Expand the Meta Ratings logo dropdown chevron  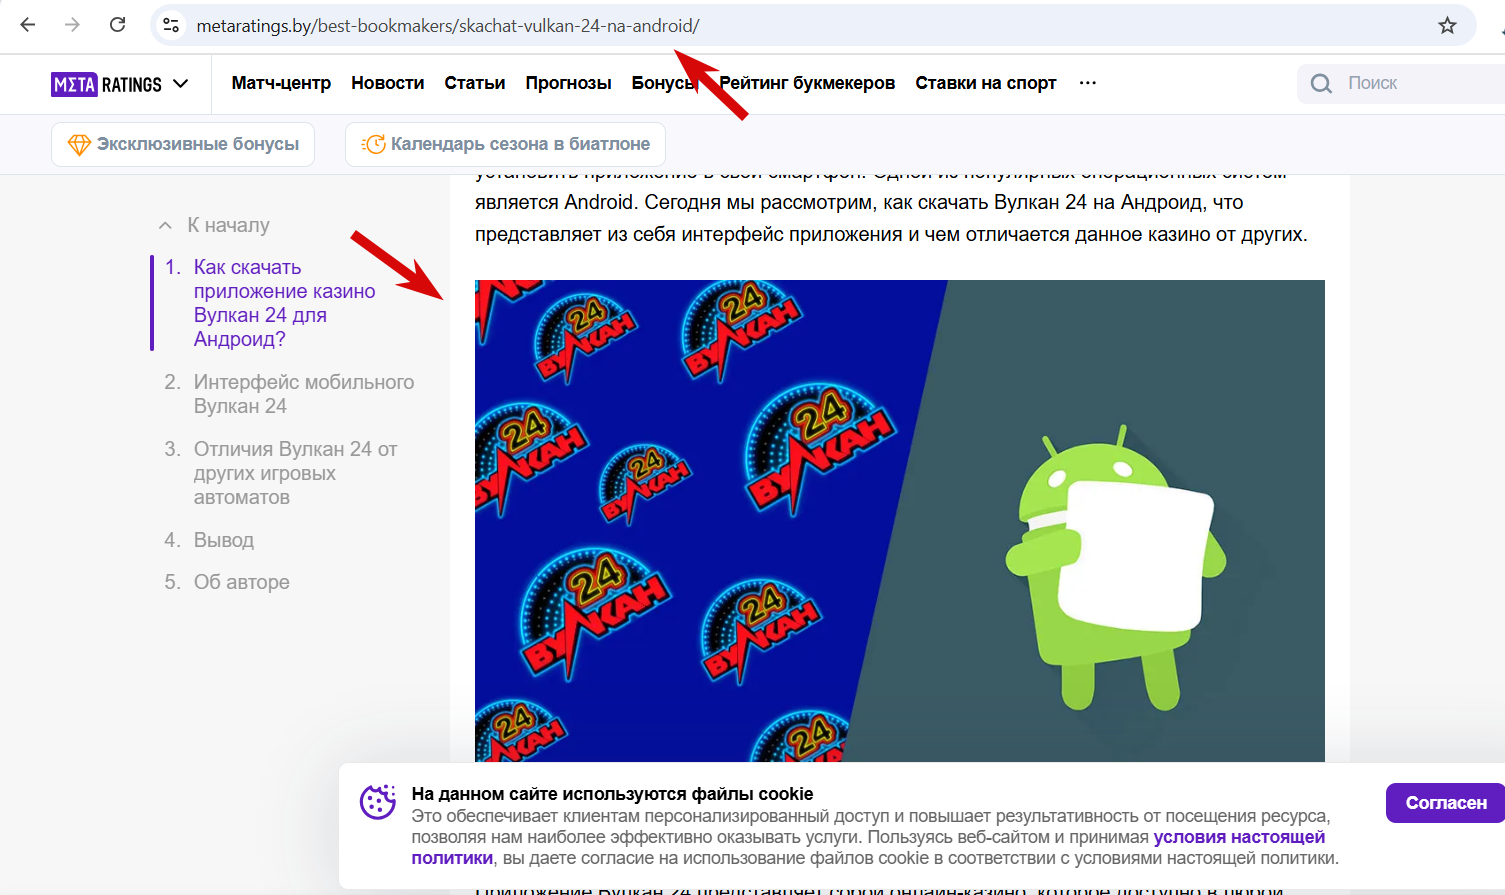(x=180, y=84)
